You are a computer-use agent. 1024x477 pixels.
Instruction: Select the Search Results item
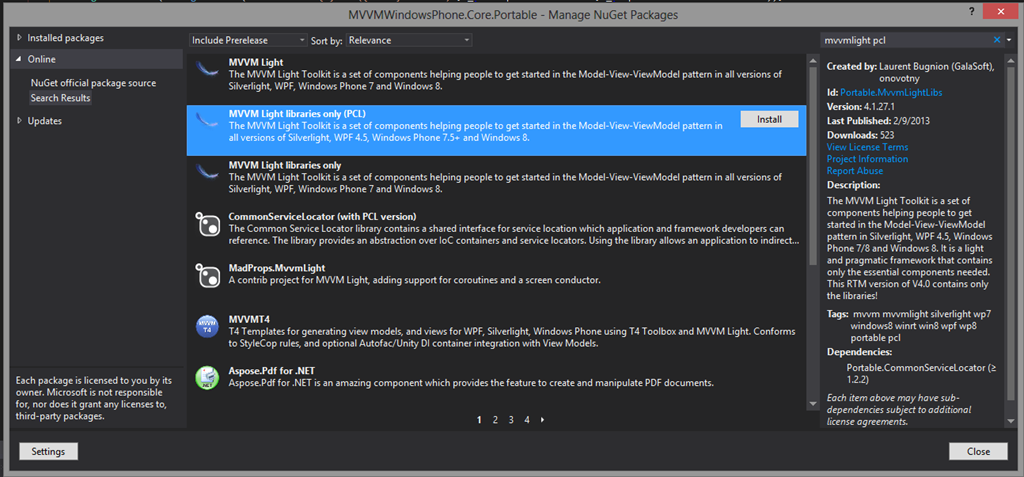[x=60, y=98]
